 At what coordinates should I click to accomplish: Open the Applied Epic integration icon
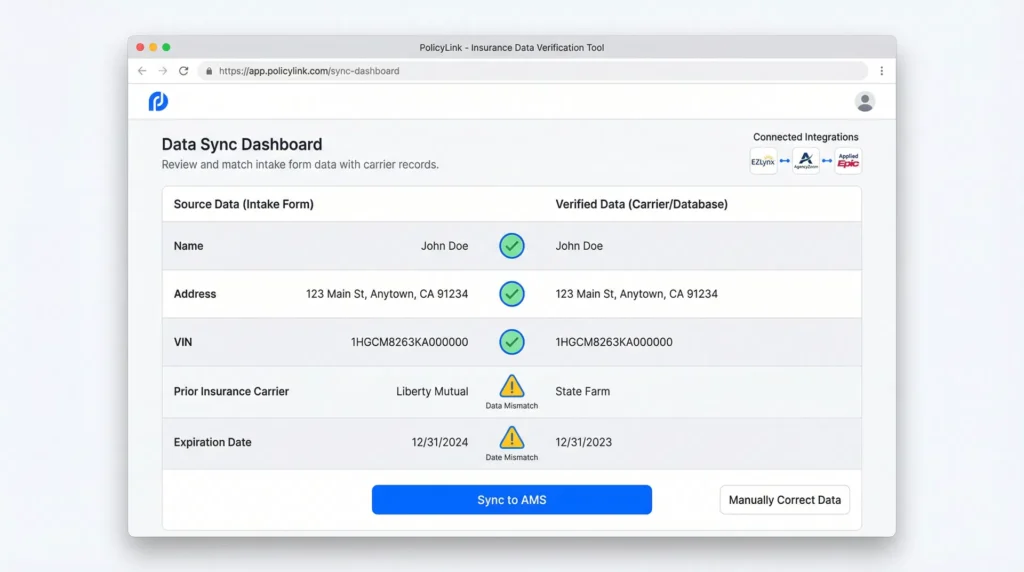click(x=848, y=161)
